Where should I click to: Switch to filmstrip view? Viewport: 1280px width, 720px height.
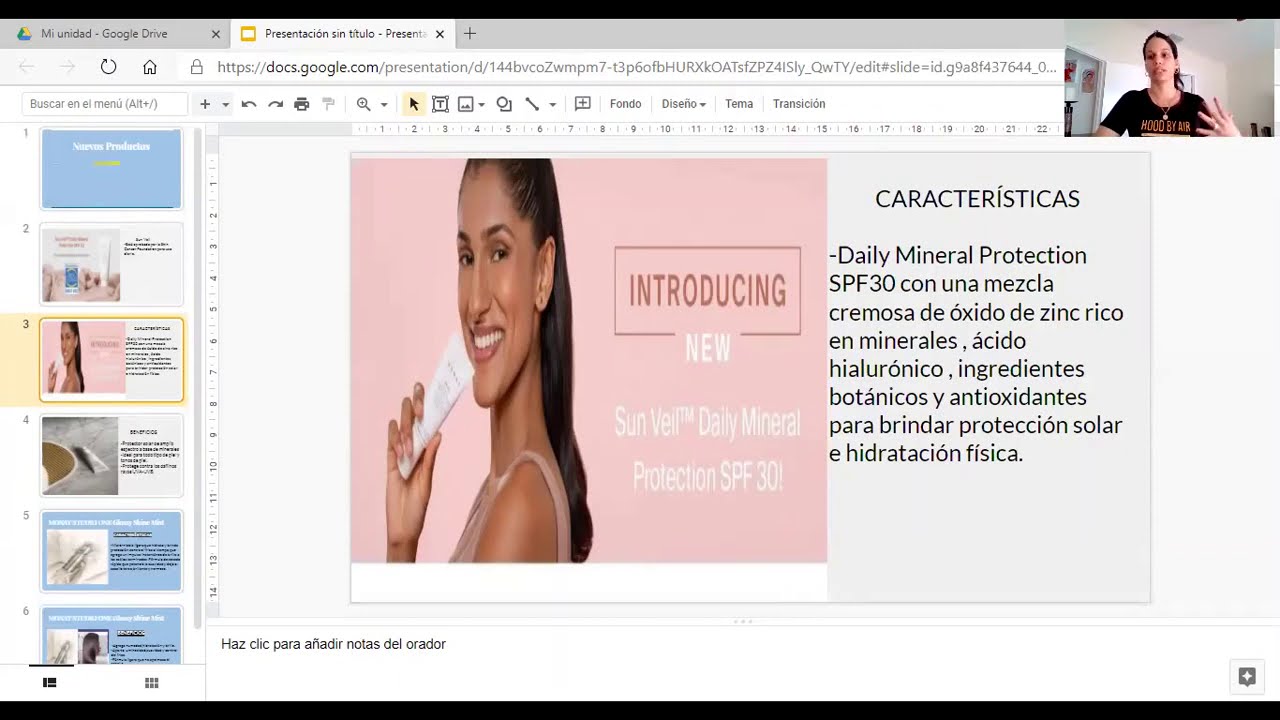(x=49, y=682)
